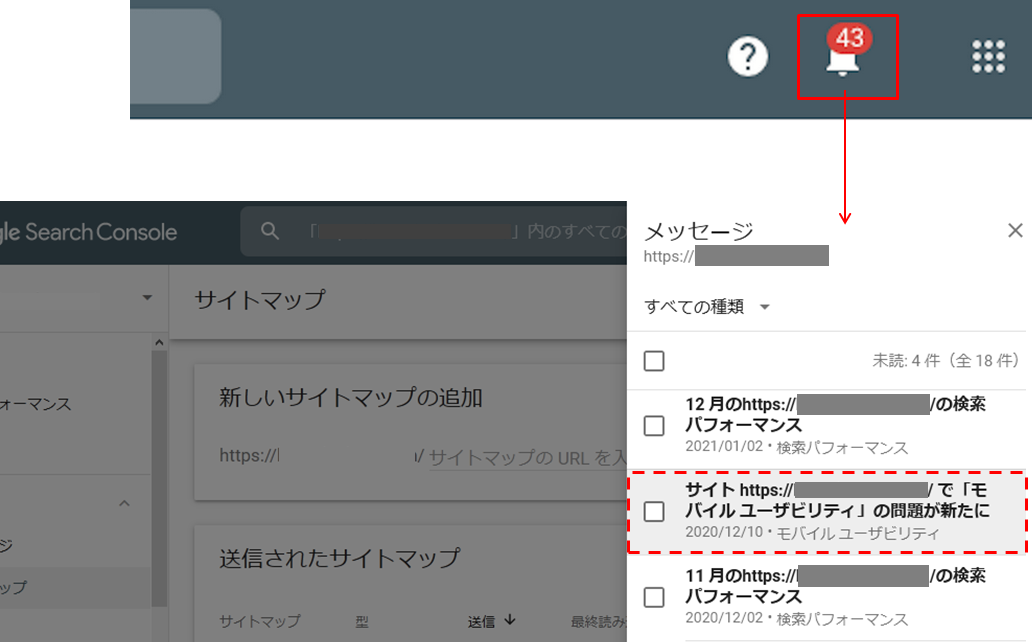Close the メッセージ panel
This screenshot has height=642, width=1032.
click(1015, 230)
